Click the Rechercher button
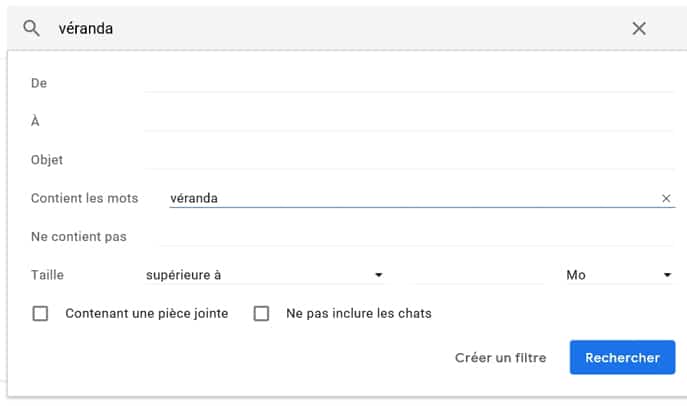 pyautogui.click(x=622, y=357)
